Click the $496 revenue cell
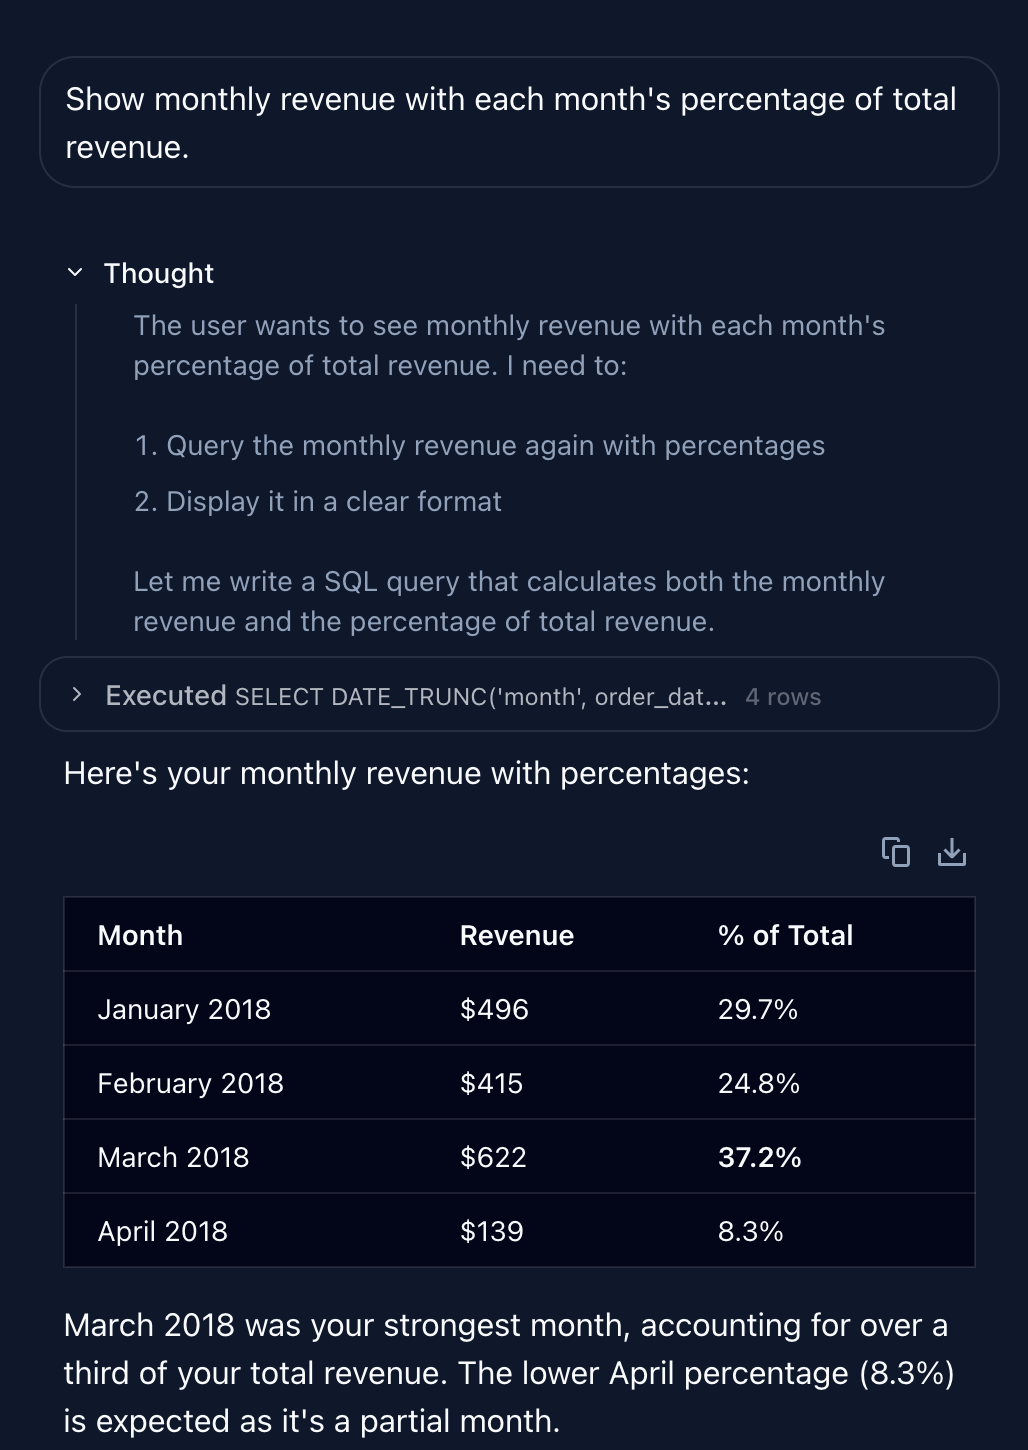The width and height of the screenshot is (1028, 1450). click(x=494, y=1009)
